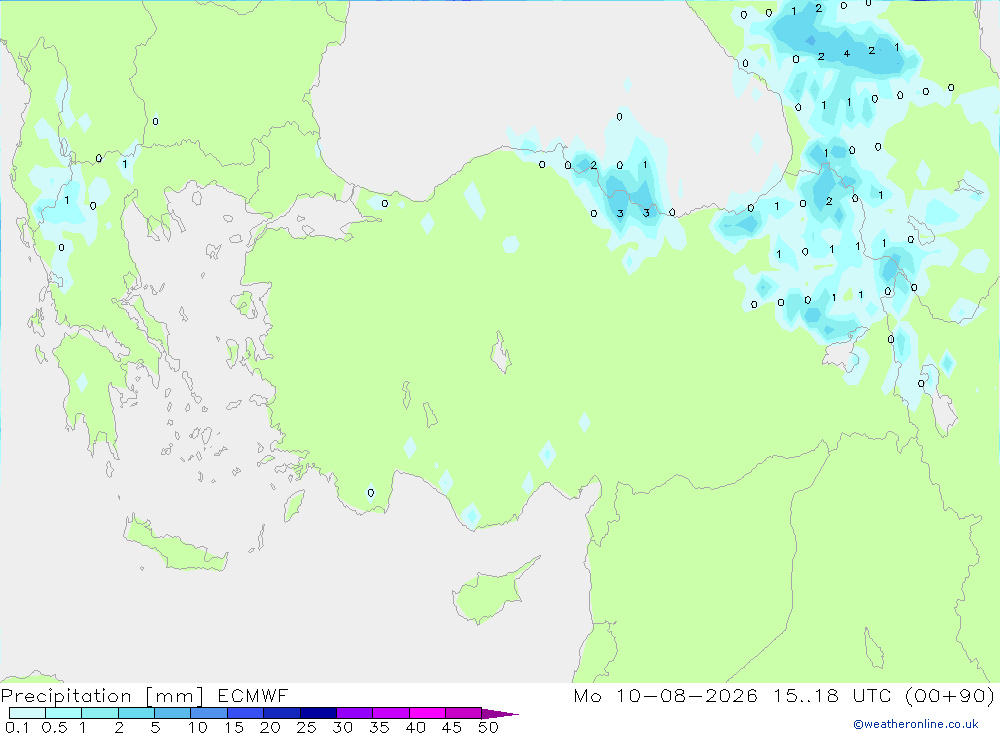
Task: Click the date text "Mo 10-08-2026"
Action: click(x=665, y=695)
